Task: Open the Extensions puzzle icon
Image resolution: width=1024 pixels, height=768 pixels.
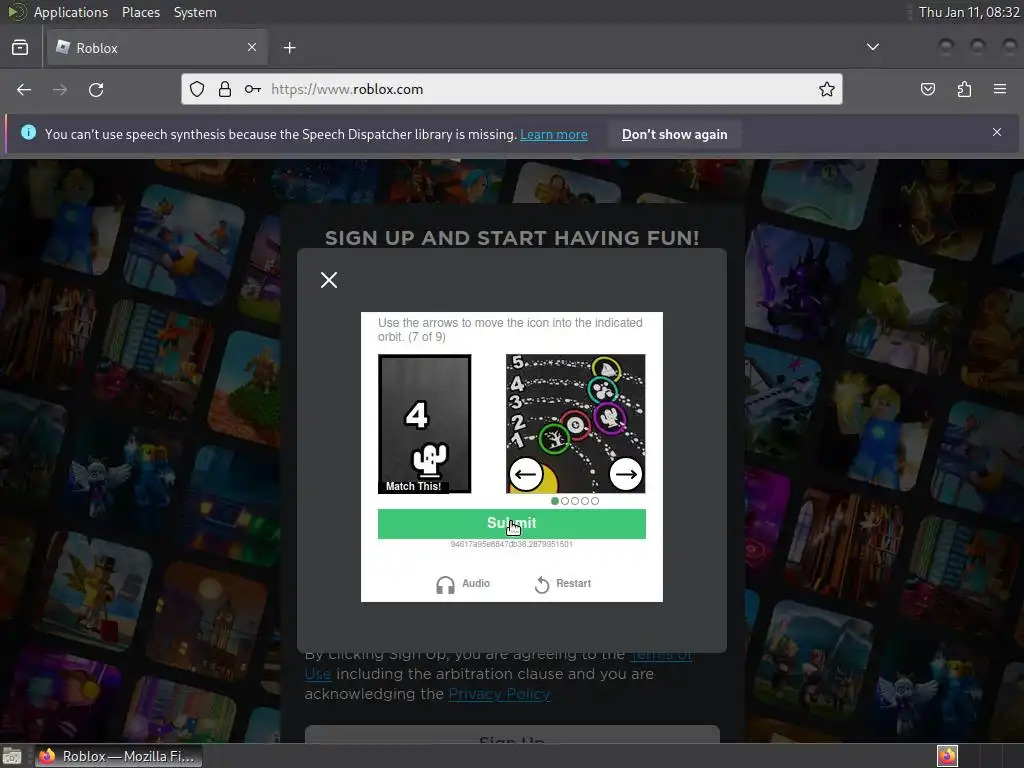Action: pos(965,89)
